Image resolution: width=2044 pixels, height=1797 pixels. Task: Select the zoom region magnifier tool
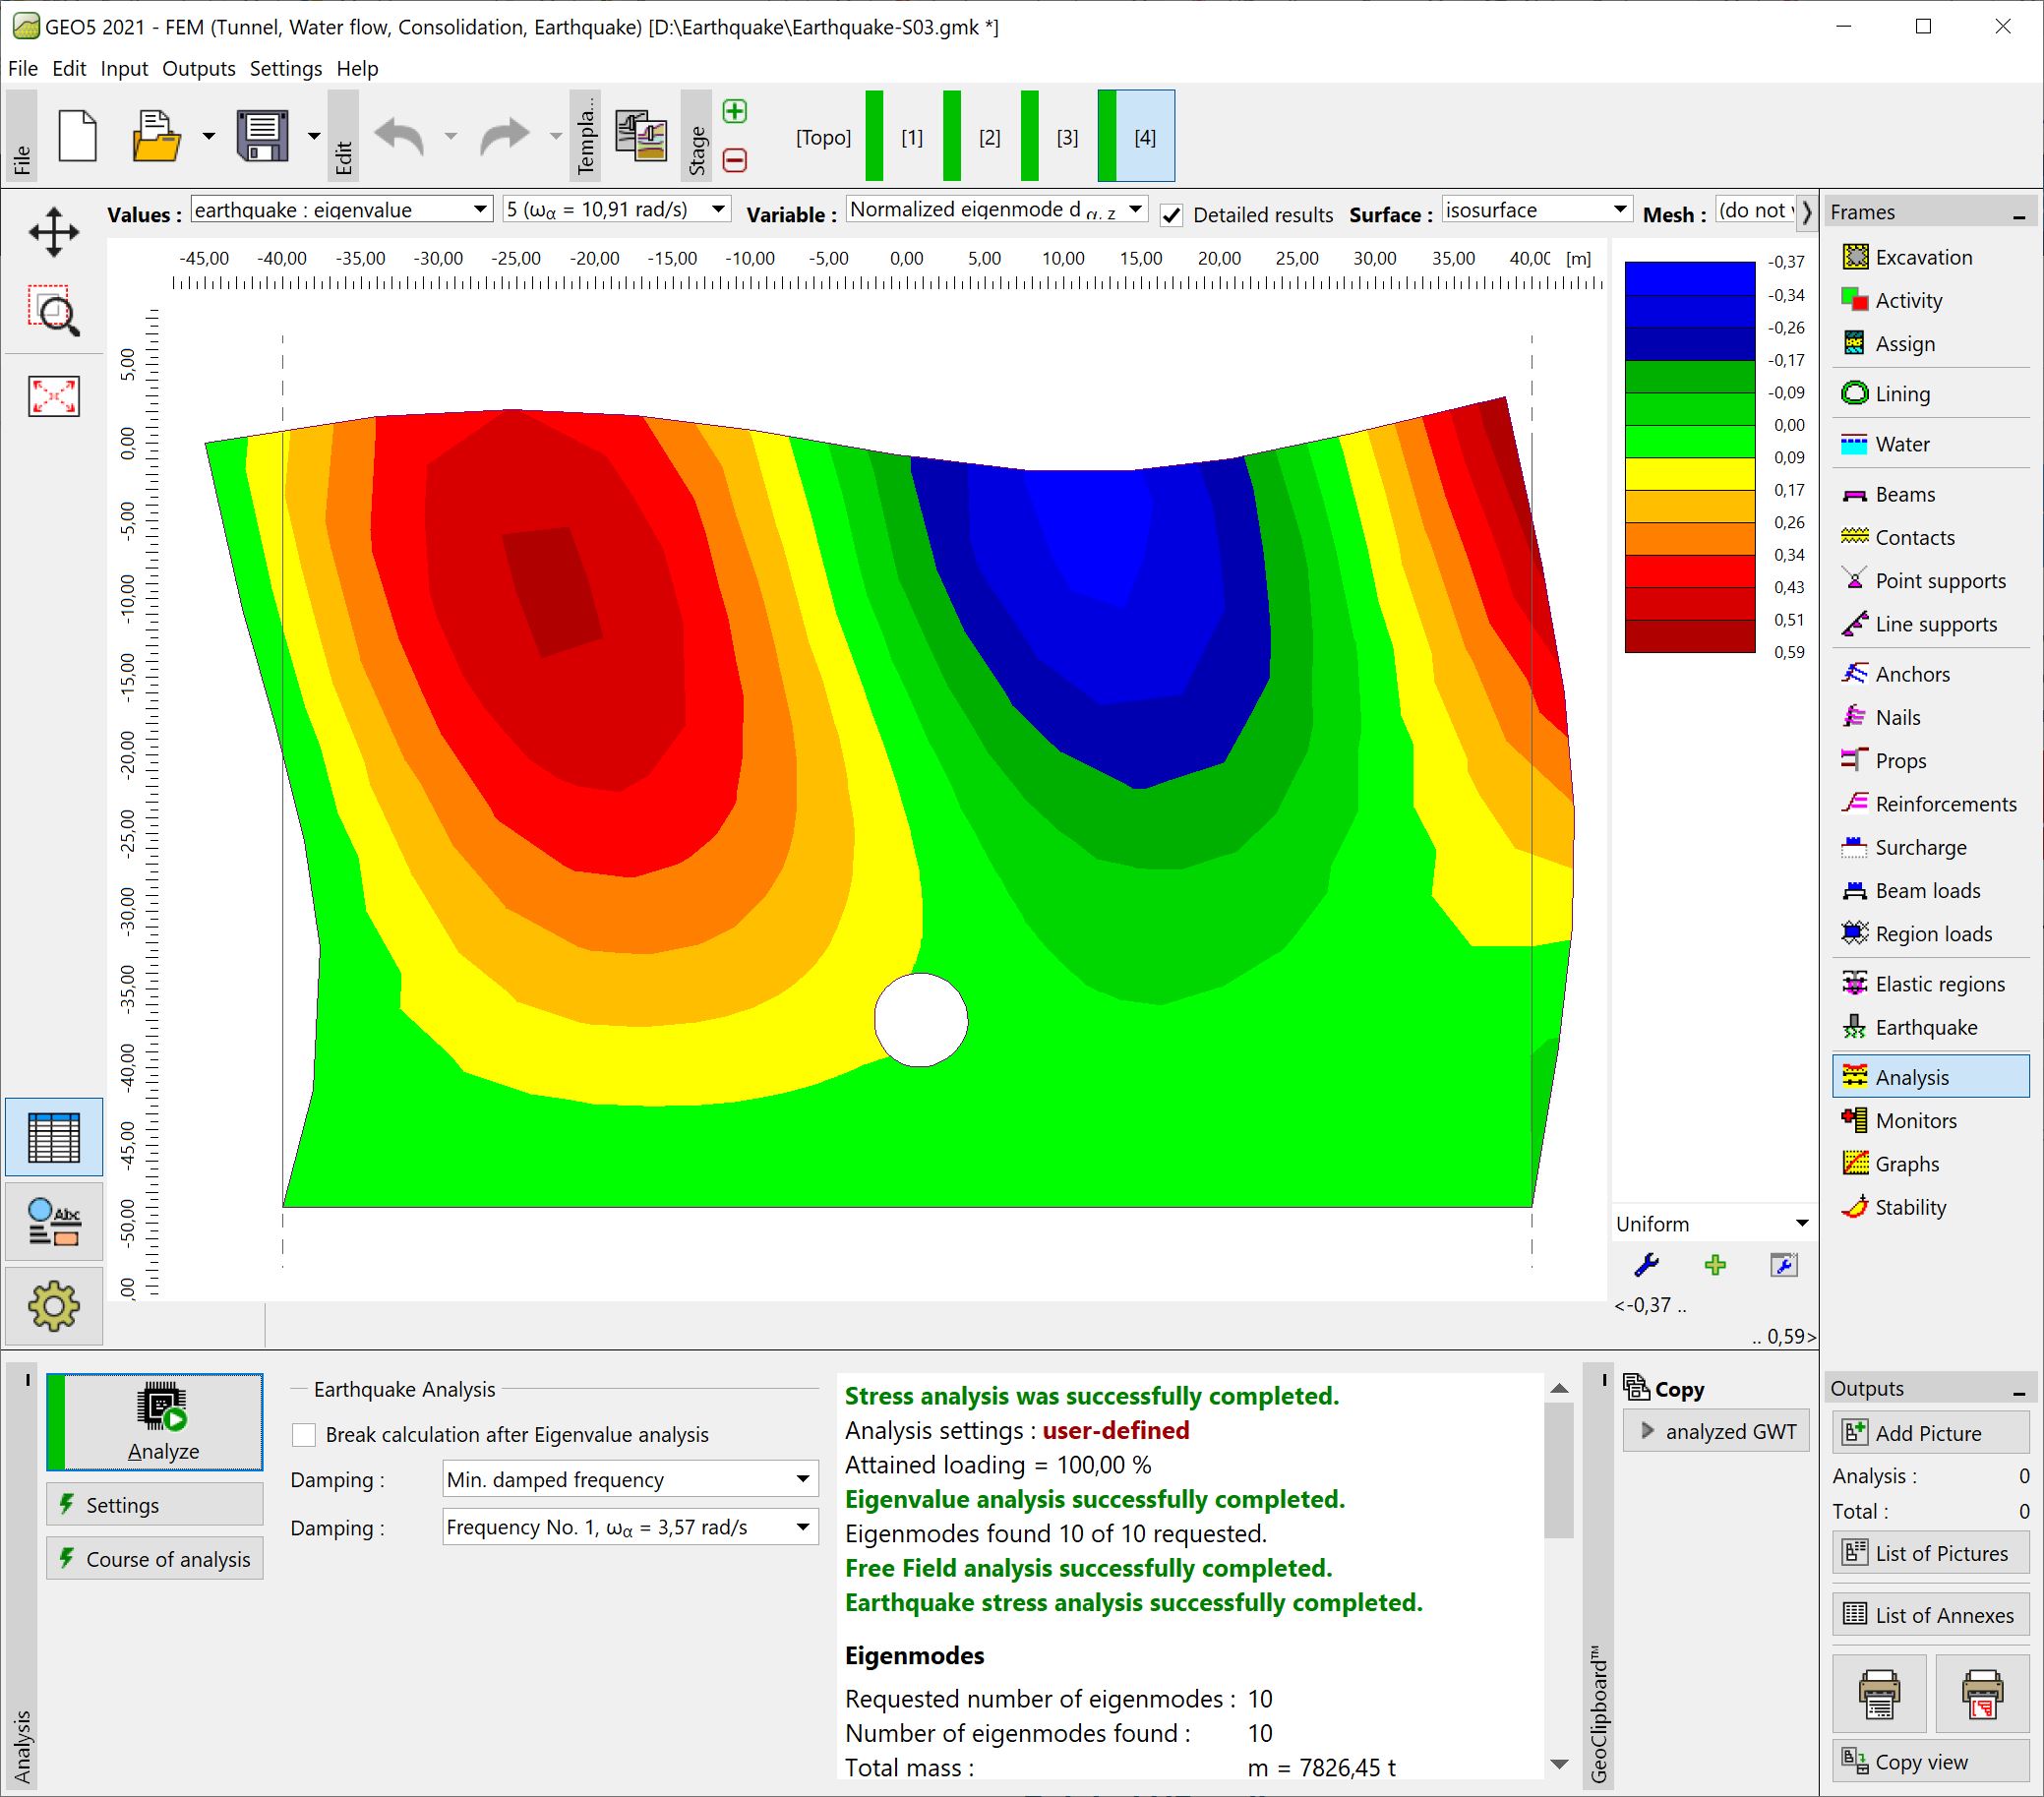(54, 311)
